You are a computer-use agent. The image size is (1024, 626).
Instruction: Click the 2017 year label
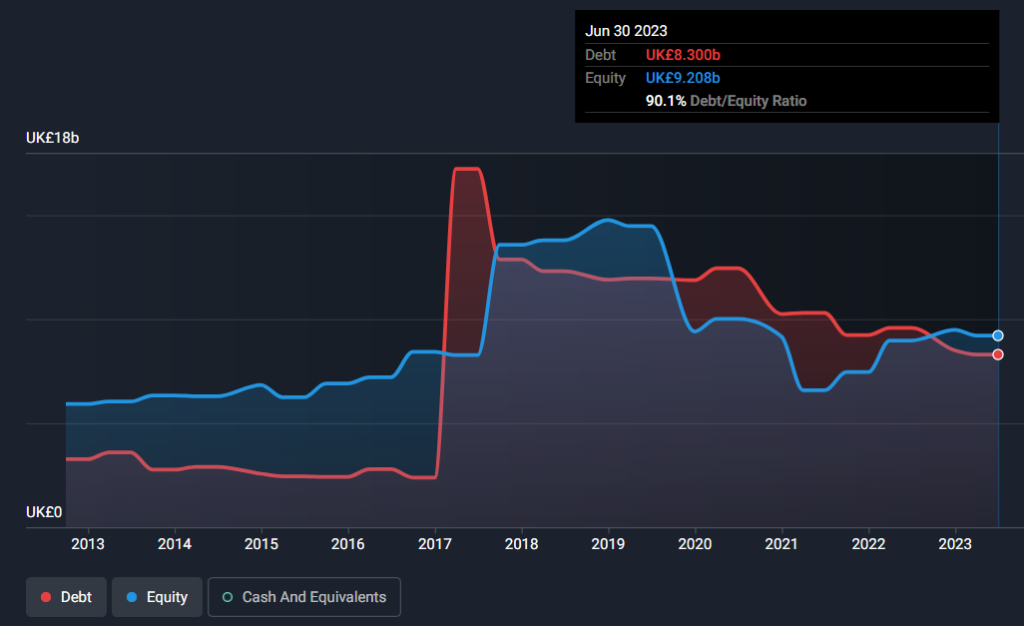click(x=435, y=544)
